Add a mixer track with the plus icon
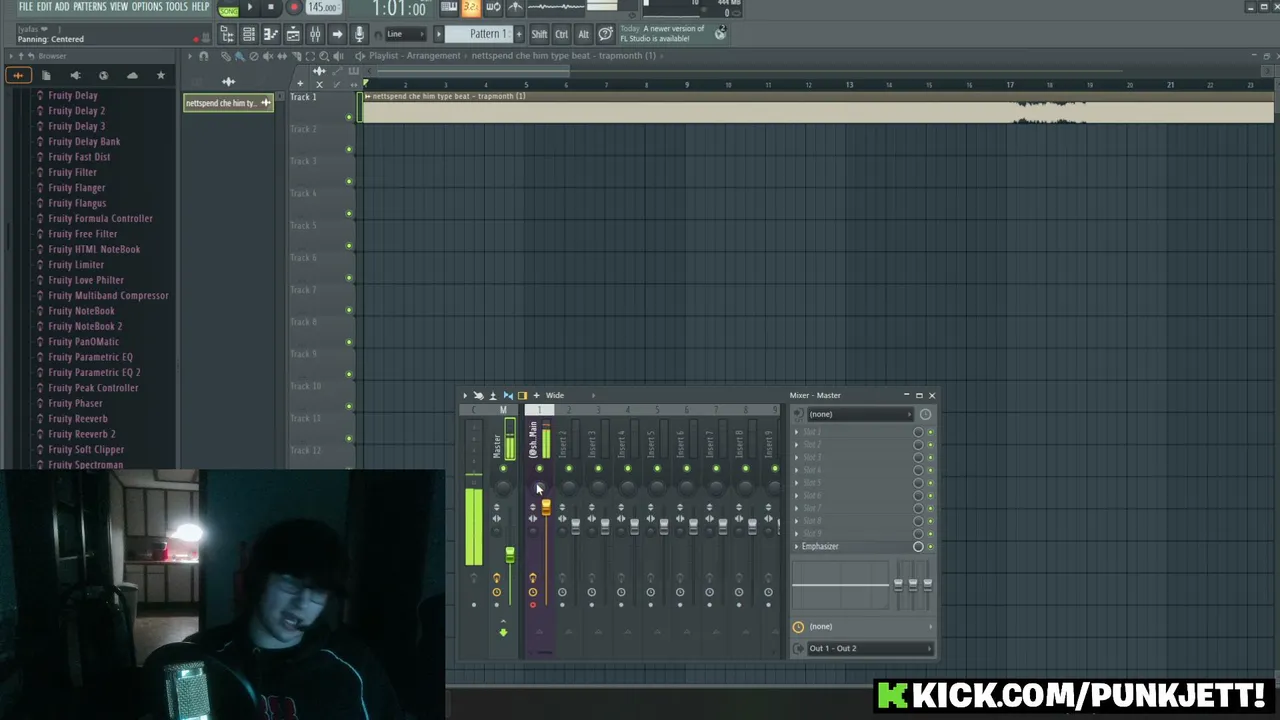This screenshot has height=720, width=1280. coord(536,395)
